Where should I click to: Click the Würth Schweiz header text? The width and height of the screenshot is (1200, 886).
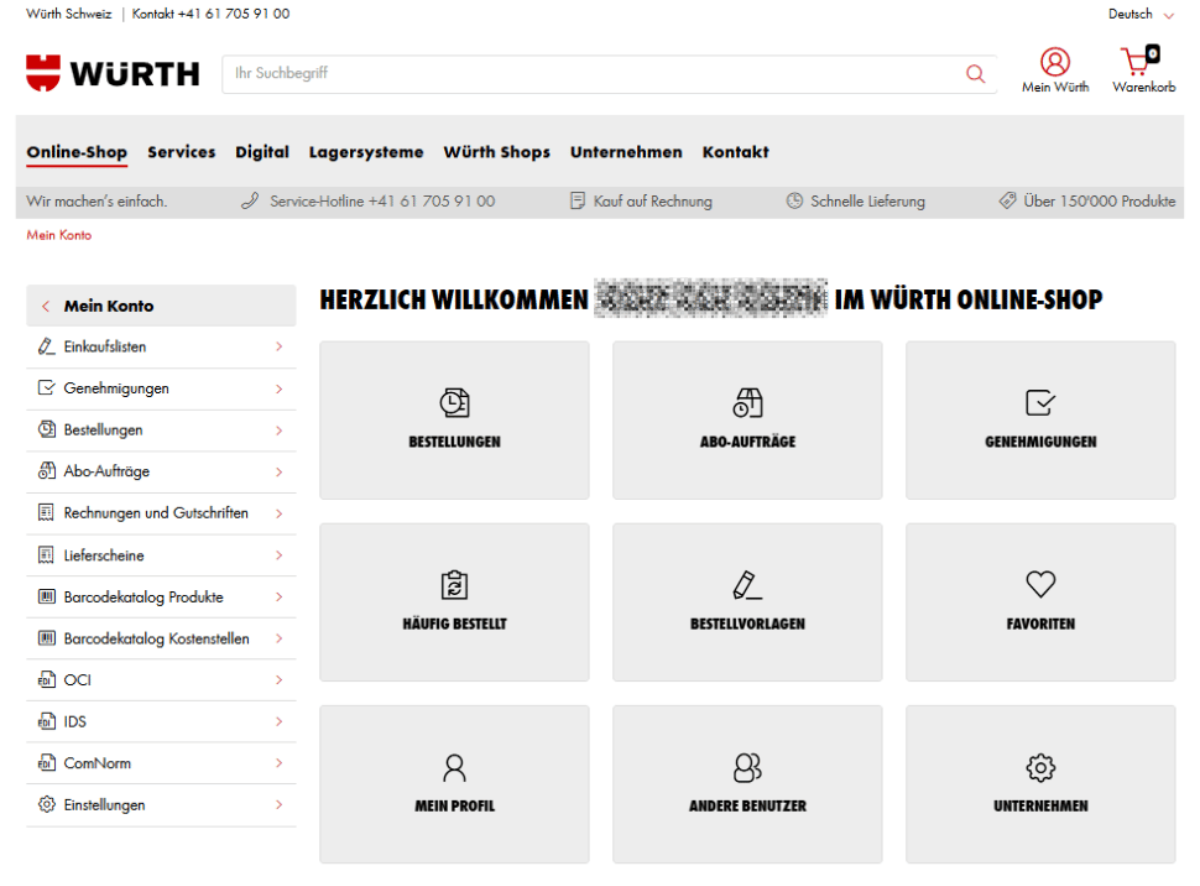click(69, 14)
